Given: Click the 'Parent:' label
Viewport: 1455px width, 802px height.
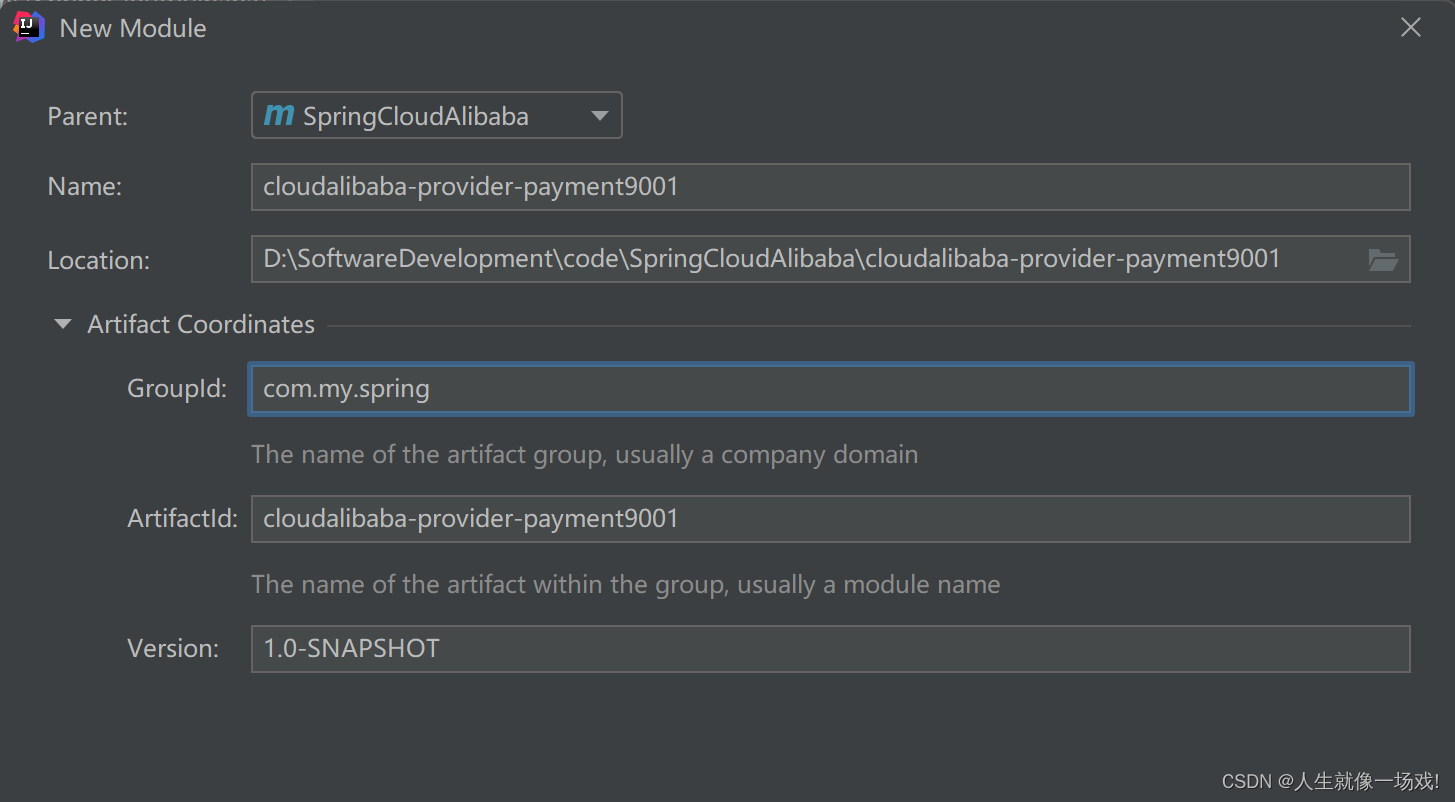Looking at the screenshot, I should click(88, 116).
